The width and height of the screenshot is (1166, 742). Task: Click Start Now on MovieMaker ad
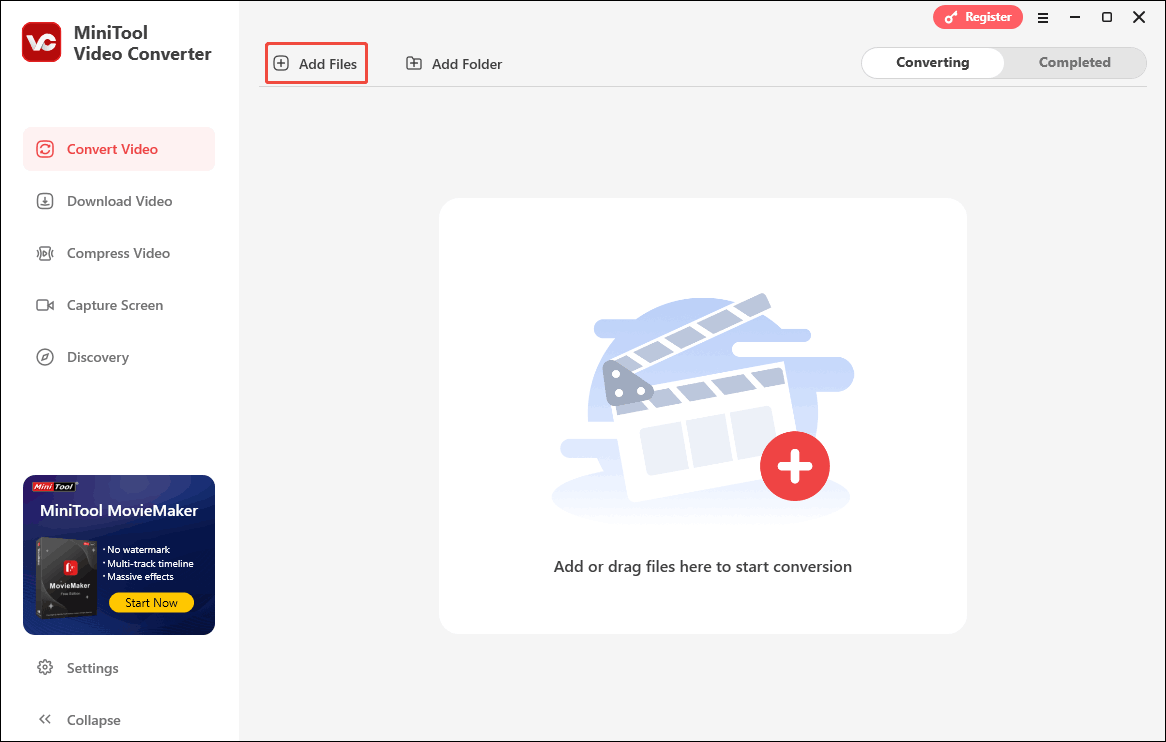pos(151,602)
